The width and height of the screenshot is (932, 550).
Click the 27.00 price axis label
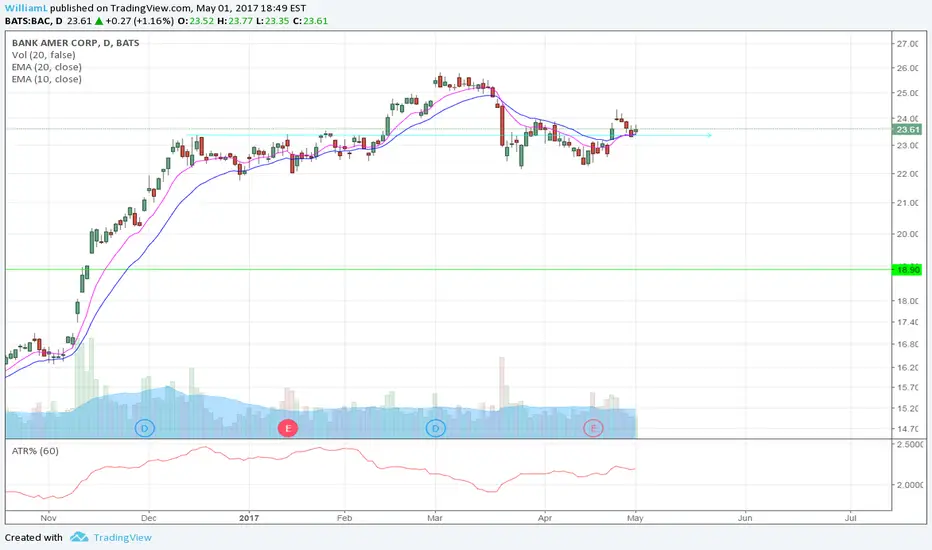tap(908, 44)
